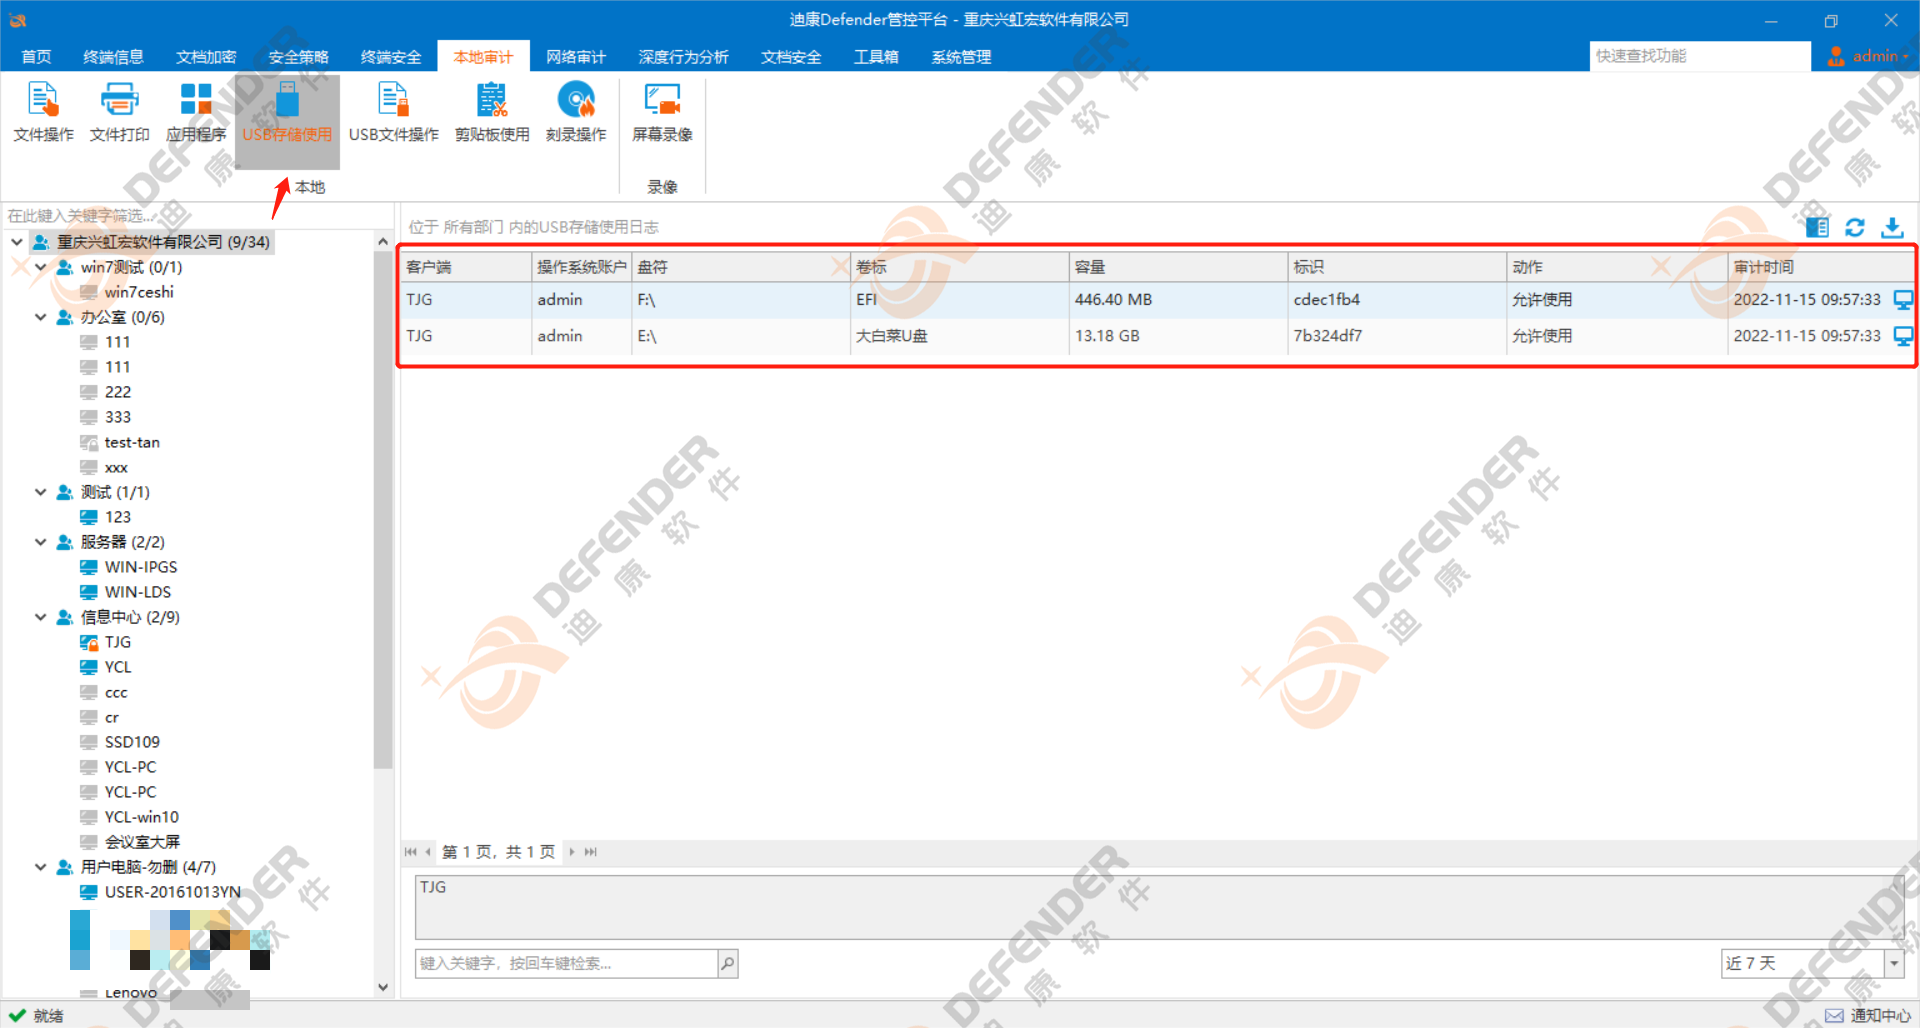Open the 剪贴板使用 audit icon

pyautogui.click(x=492, y=112)
